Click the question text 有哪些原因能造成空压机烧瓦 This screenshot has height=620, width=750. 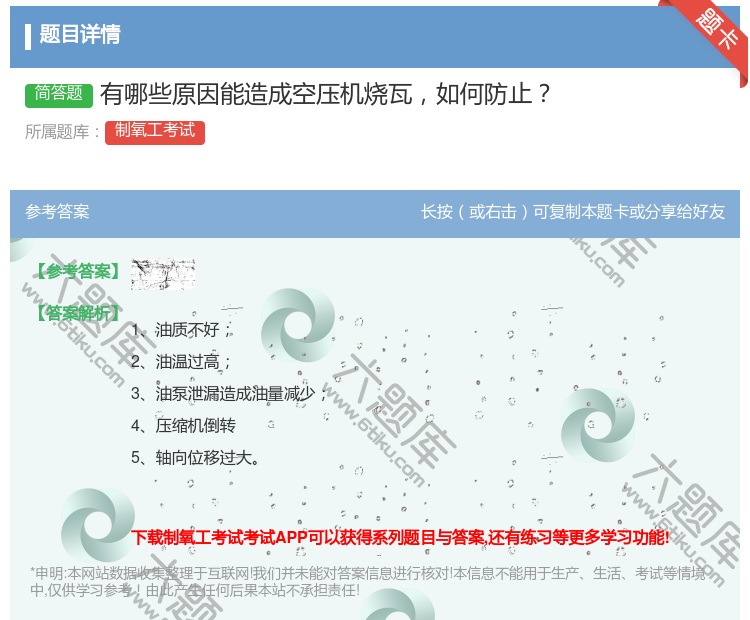256,94
